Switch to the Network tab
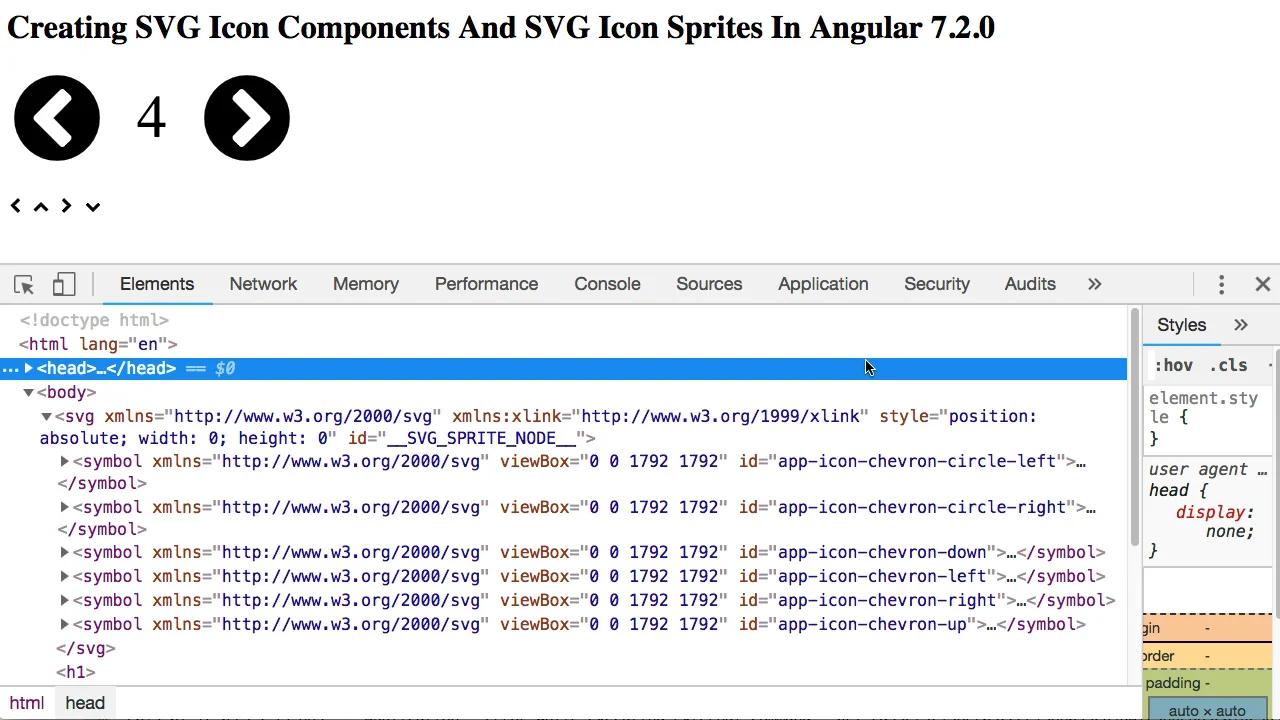 coord(263,285)
